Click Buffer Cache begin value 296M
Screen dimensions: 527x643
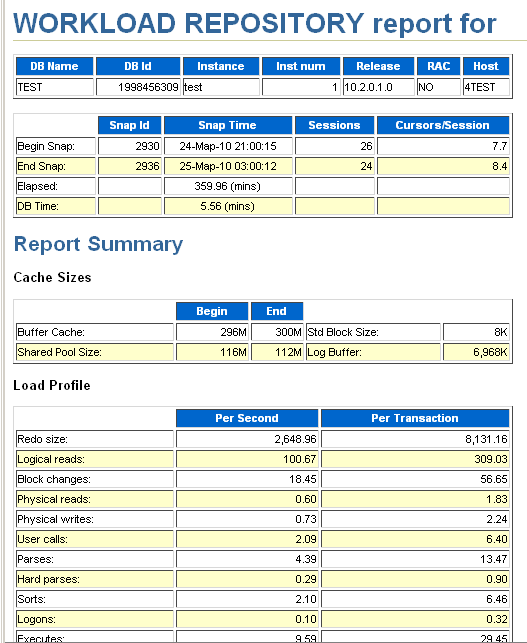tap(212, 332)
